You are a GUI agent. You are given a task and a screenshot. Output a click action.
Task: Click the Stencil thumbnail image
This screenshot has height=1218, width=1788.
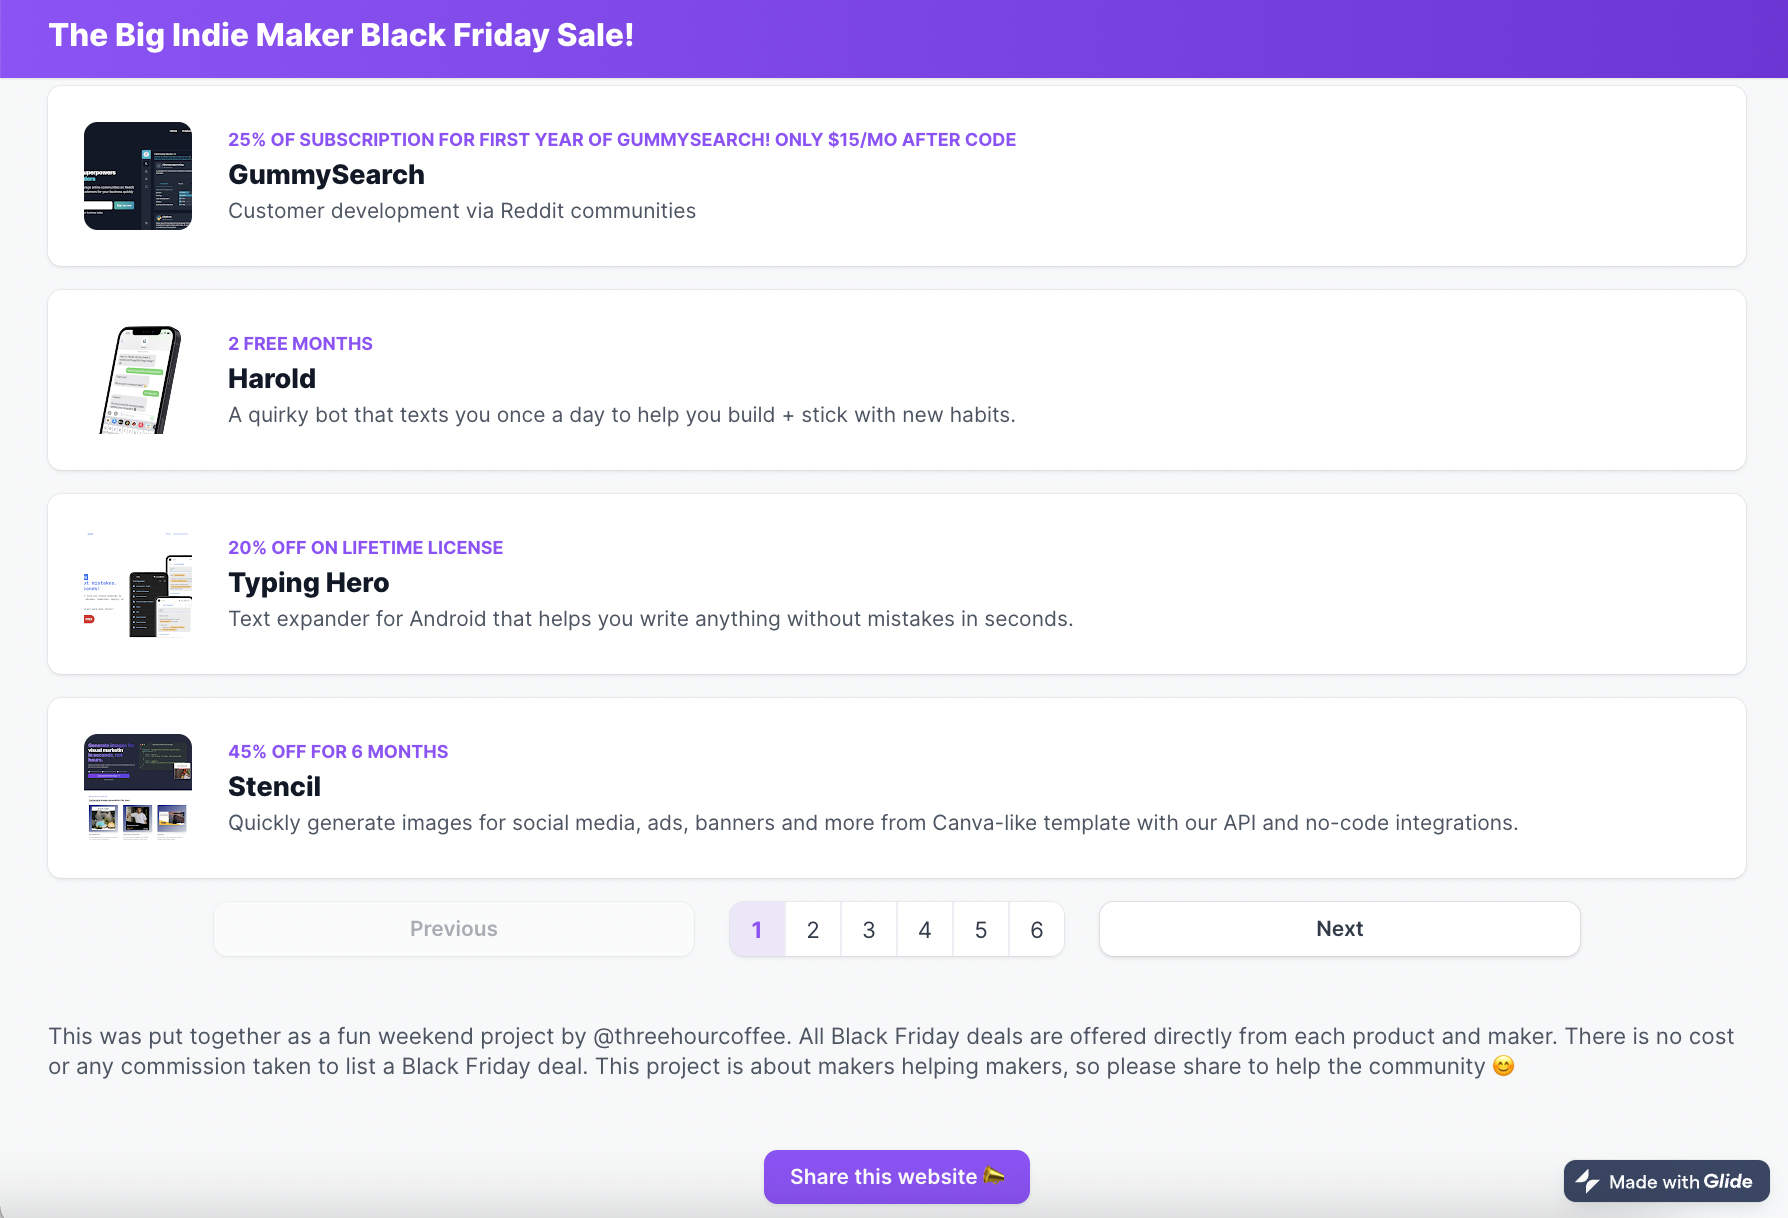(137, 788)
